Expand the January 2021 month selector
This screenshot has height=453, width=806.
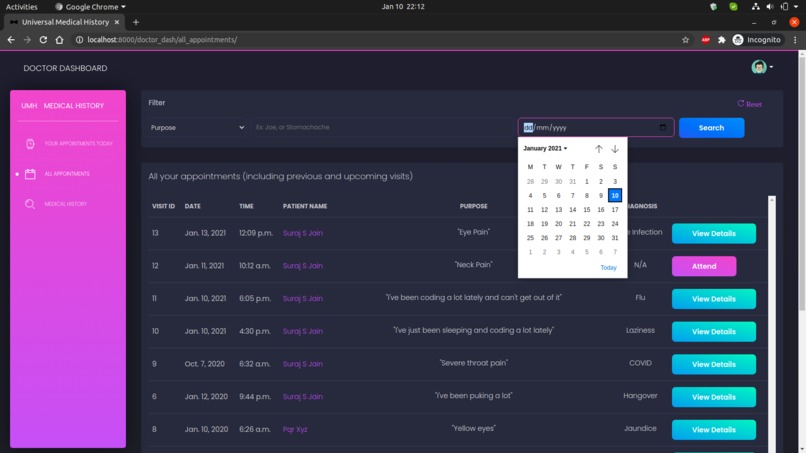pyautogui.click(x=545, y=149)
